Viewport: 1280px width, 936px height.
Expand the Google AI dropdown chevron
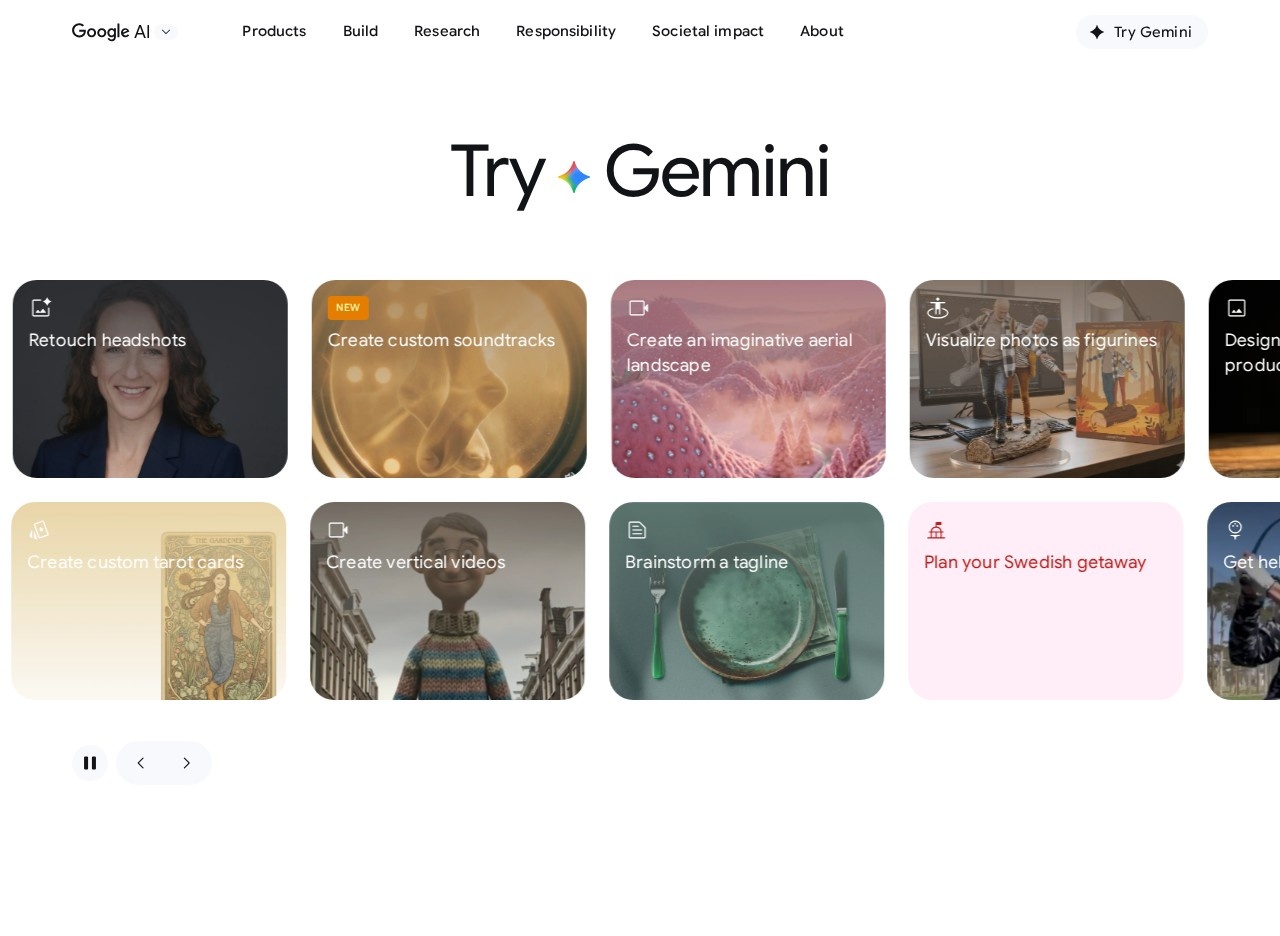pos(166,32)
